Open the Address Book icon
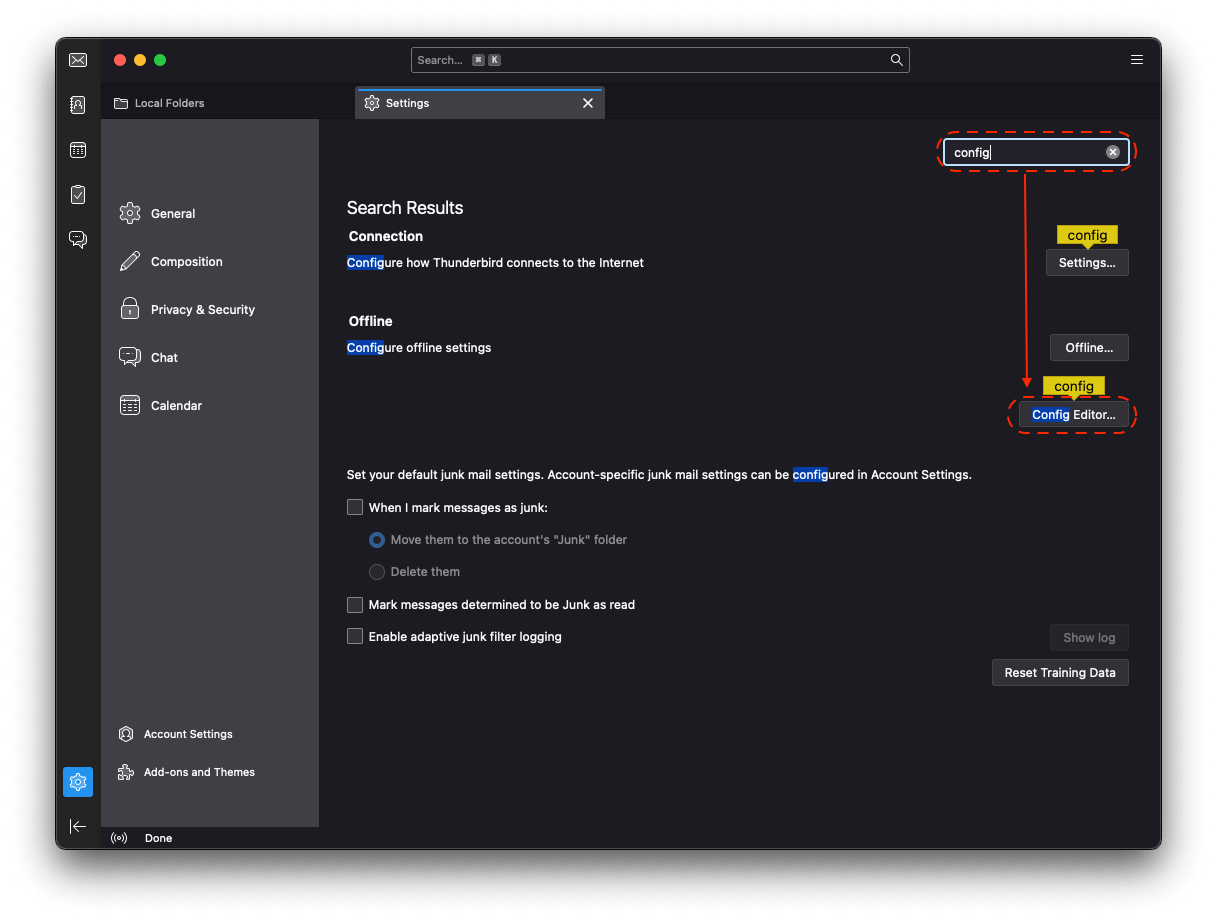 click(78, 105)
